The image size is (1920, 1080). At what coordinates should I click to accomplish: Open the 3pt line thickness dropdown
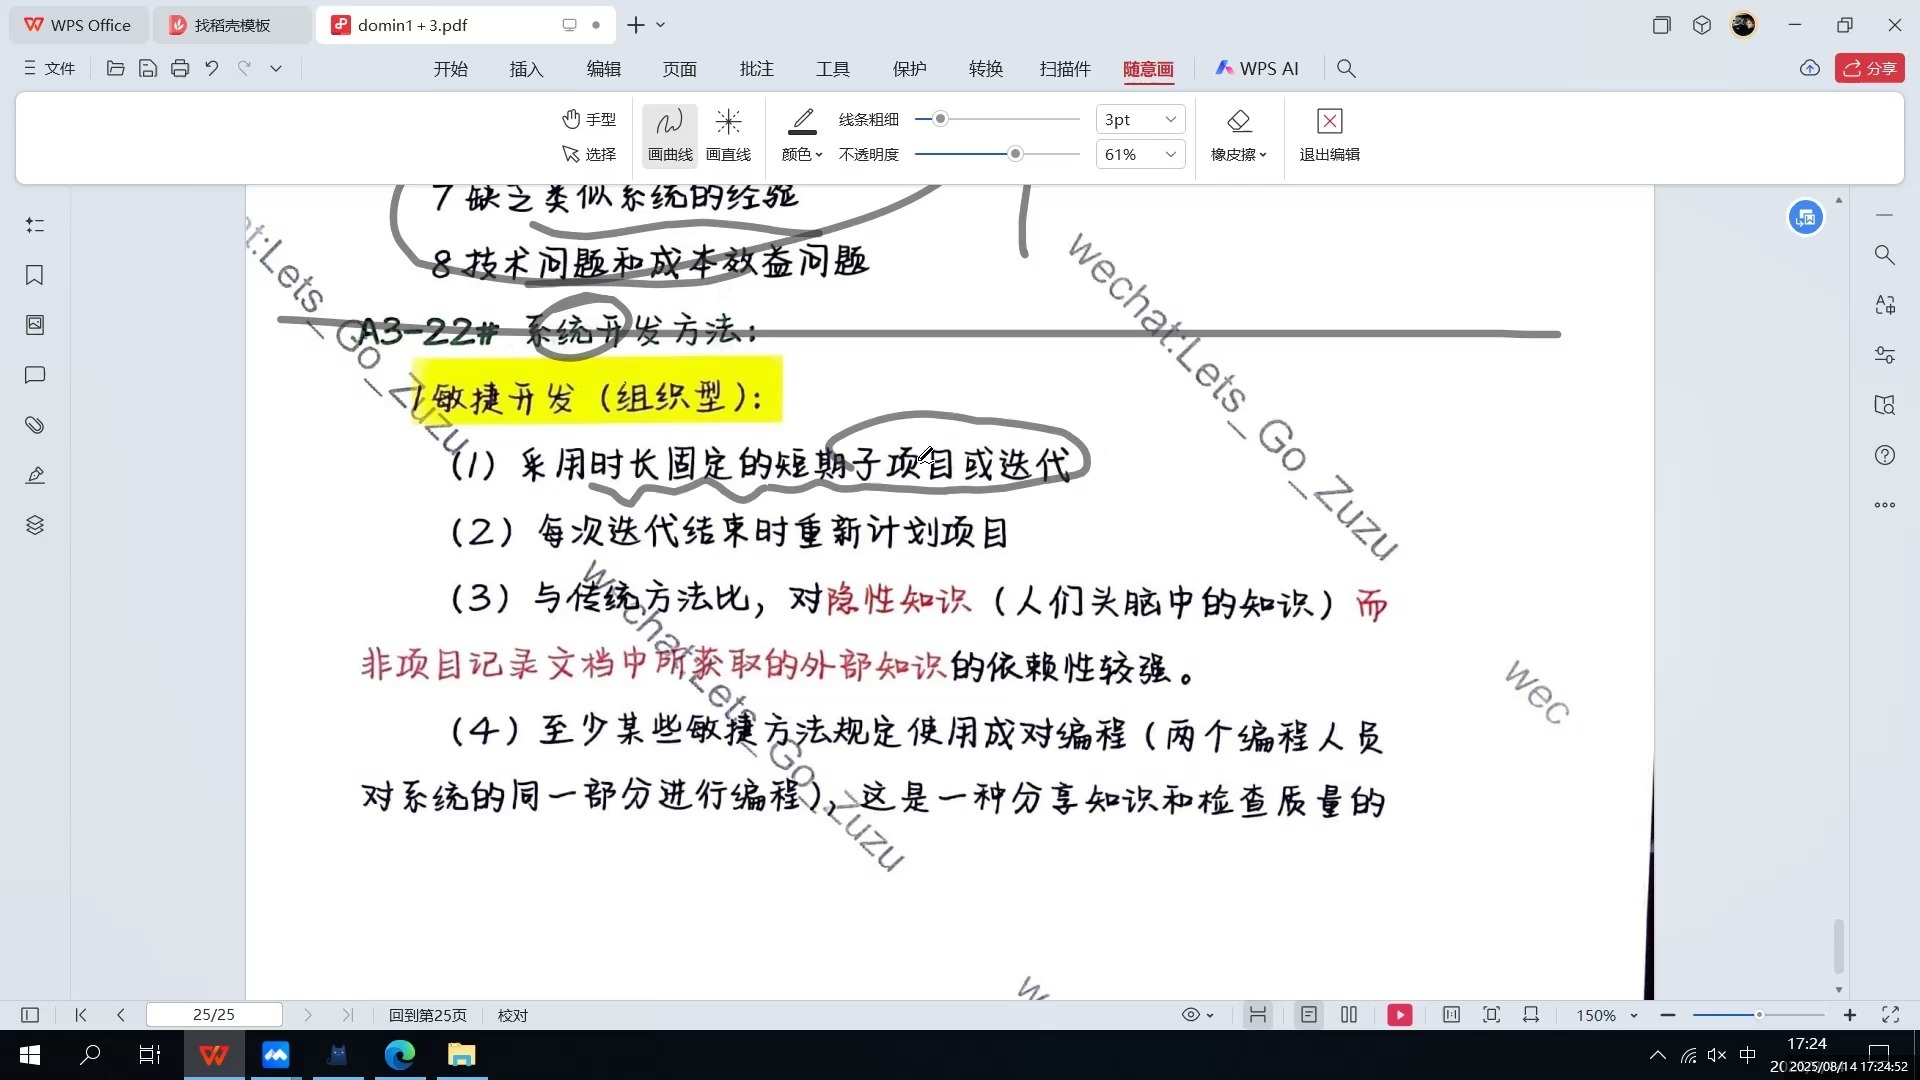[1139, 118]
